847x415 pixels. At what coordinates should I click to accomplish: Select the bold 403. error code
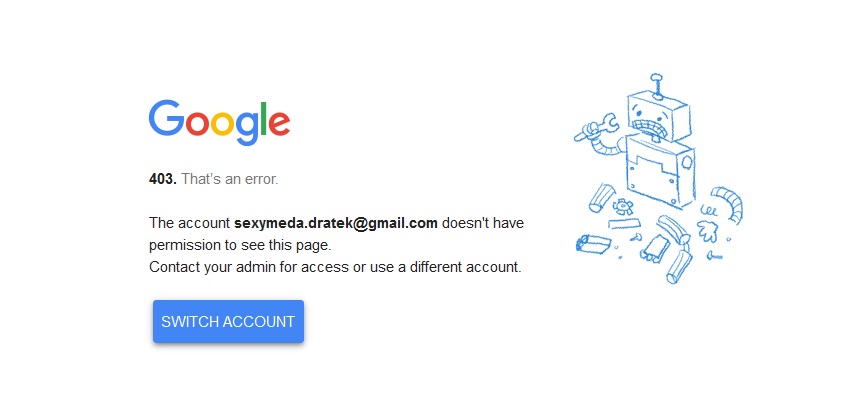(x=163, y=179)
